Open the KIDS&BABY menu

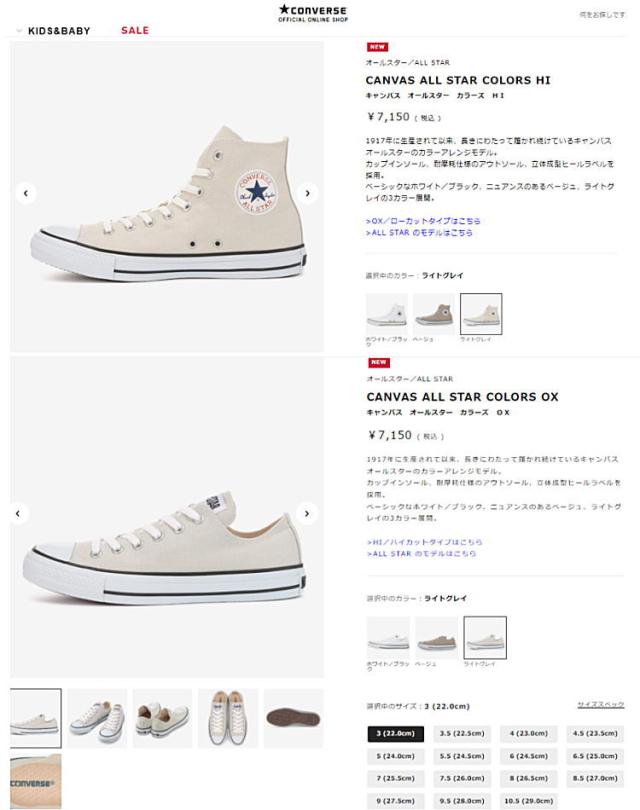[x=59, y=31]
